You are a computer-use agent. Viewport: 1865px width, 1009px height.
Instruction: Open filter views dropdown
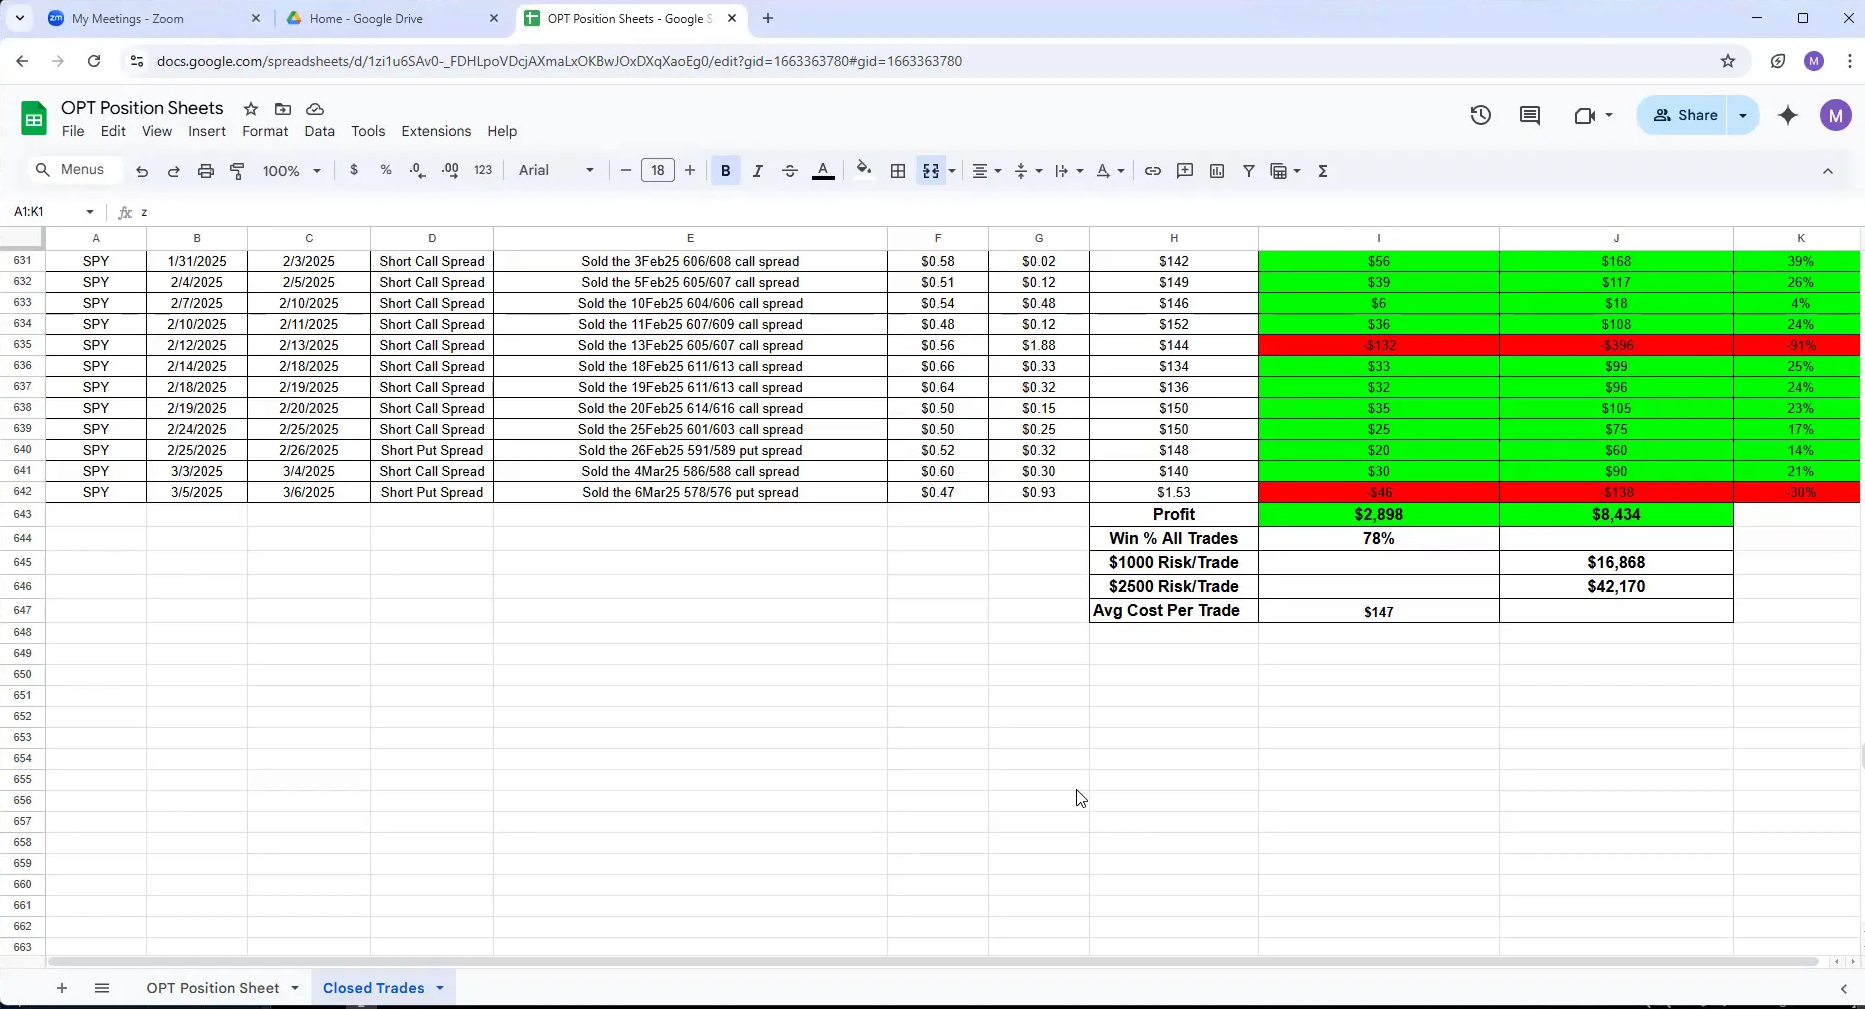[1285, 171]
